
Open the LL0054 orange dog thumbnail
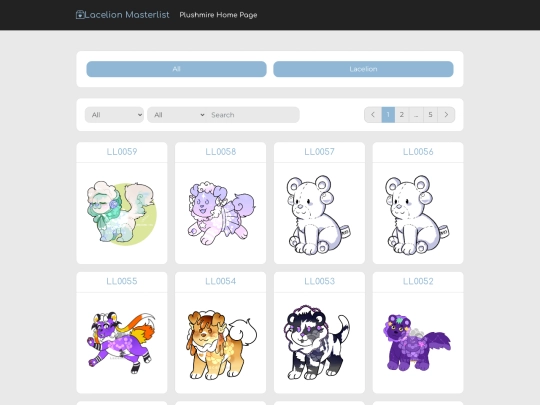click(222, 345)
